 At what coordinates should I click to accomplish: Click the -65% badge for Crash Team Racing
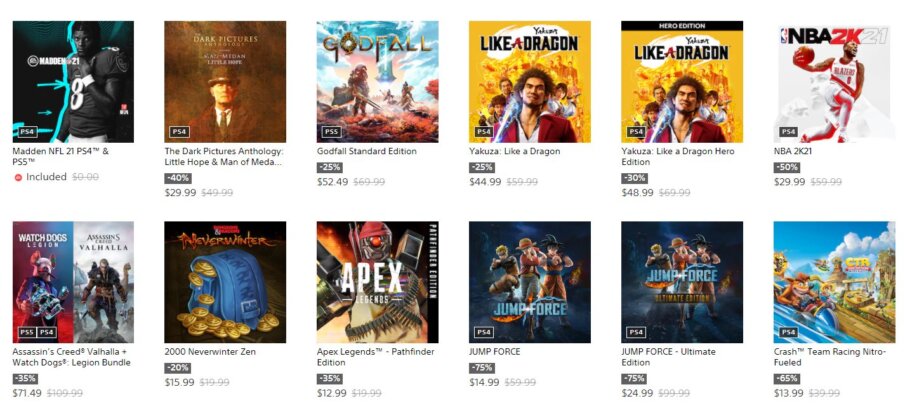coord(786,379)
